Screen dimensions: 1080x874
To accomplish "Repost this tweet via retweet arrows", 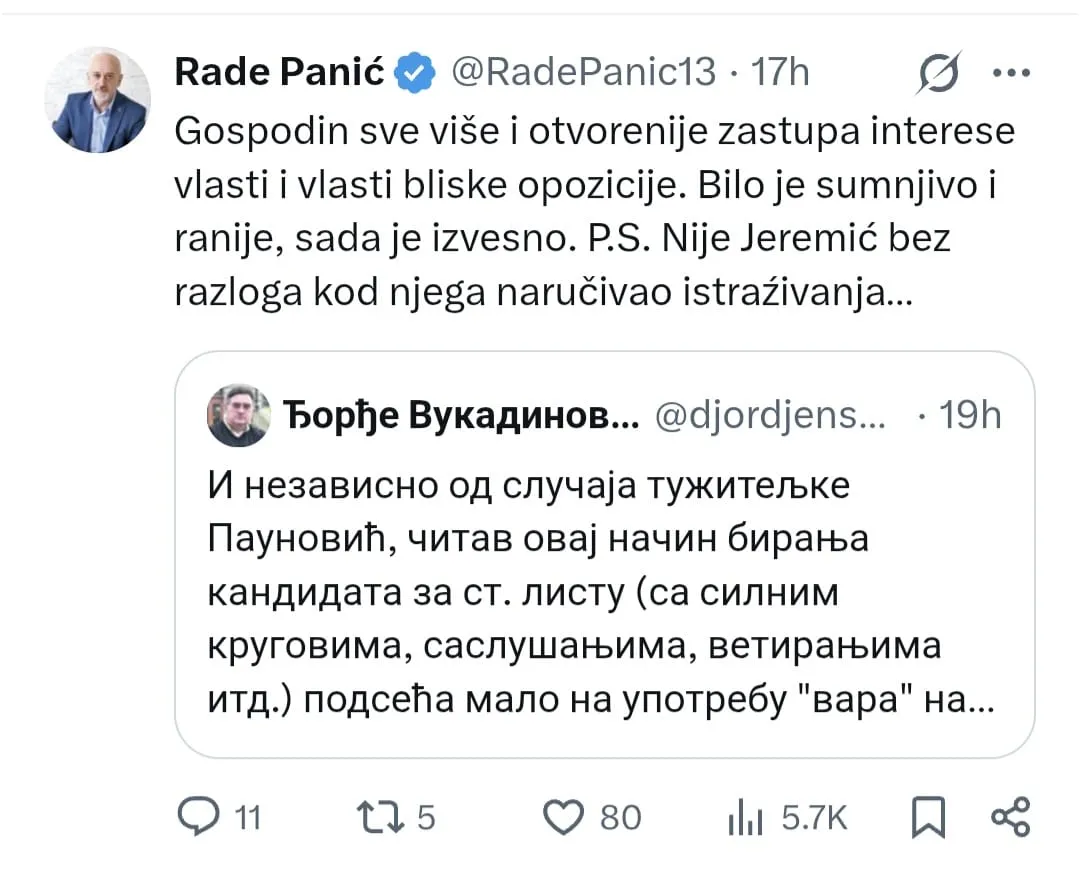I will pos(380,817).
